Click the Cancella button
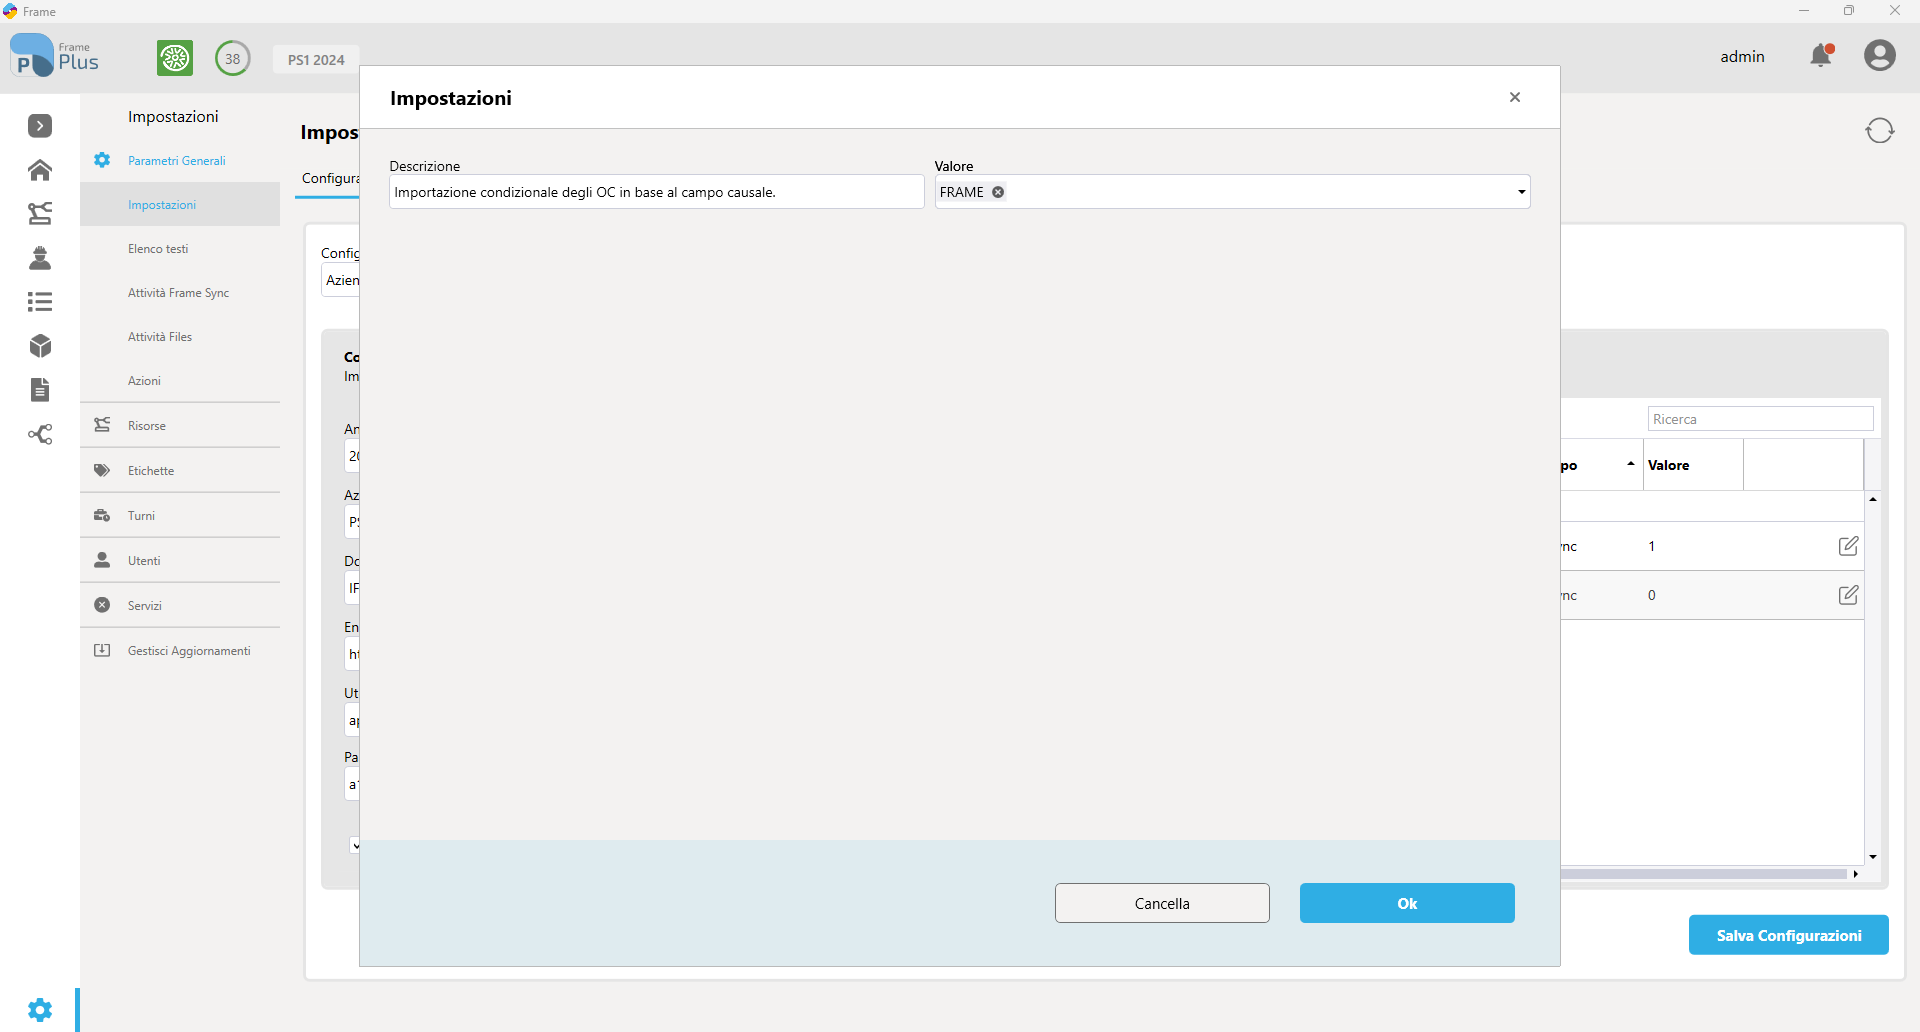The height and width of the screenshot is (1032, 1920). (x=1162, y=903)
